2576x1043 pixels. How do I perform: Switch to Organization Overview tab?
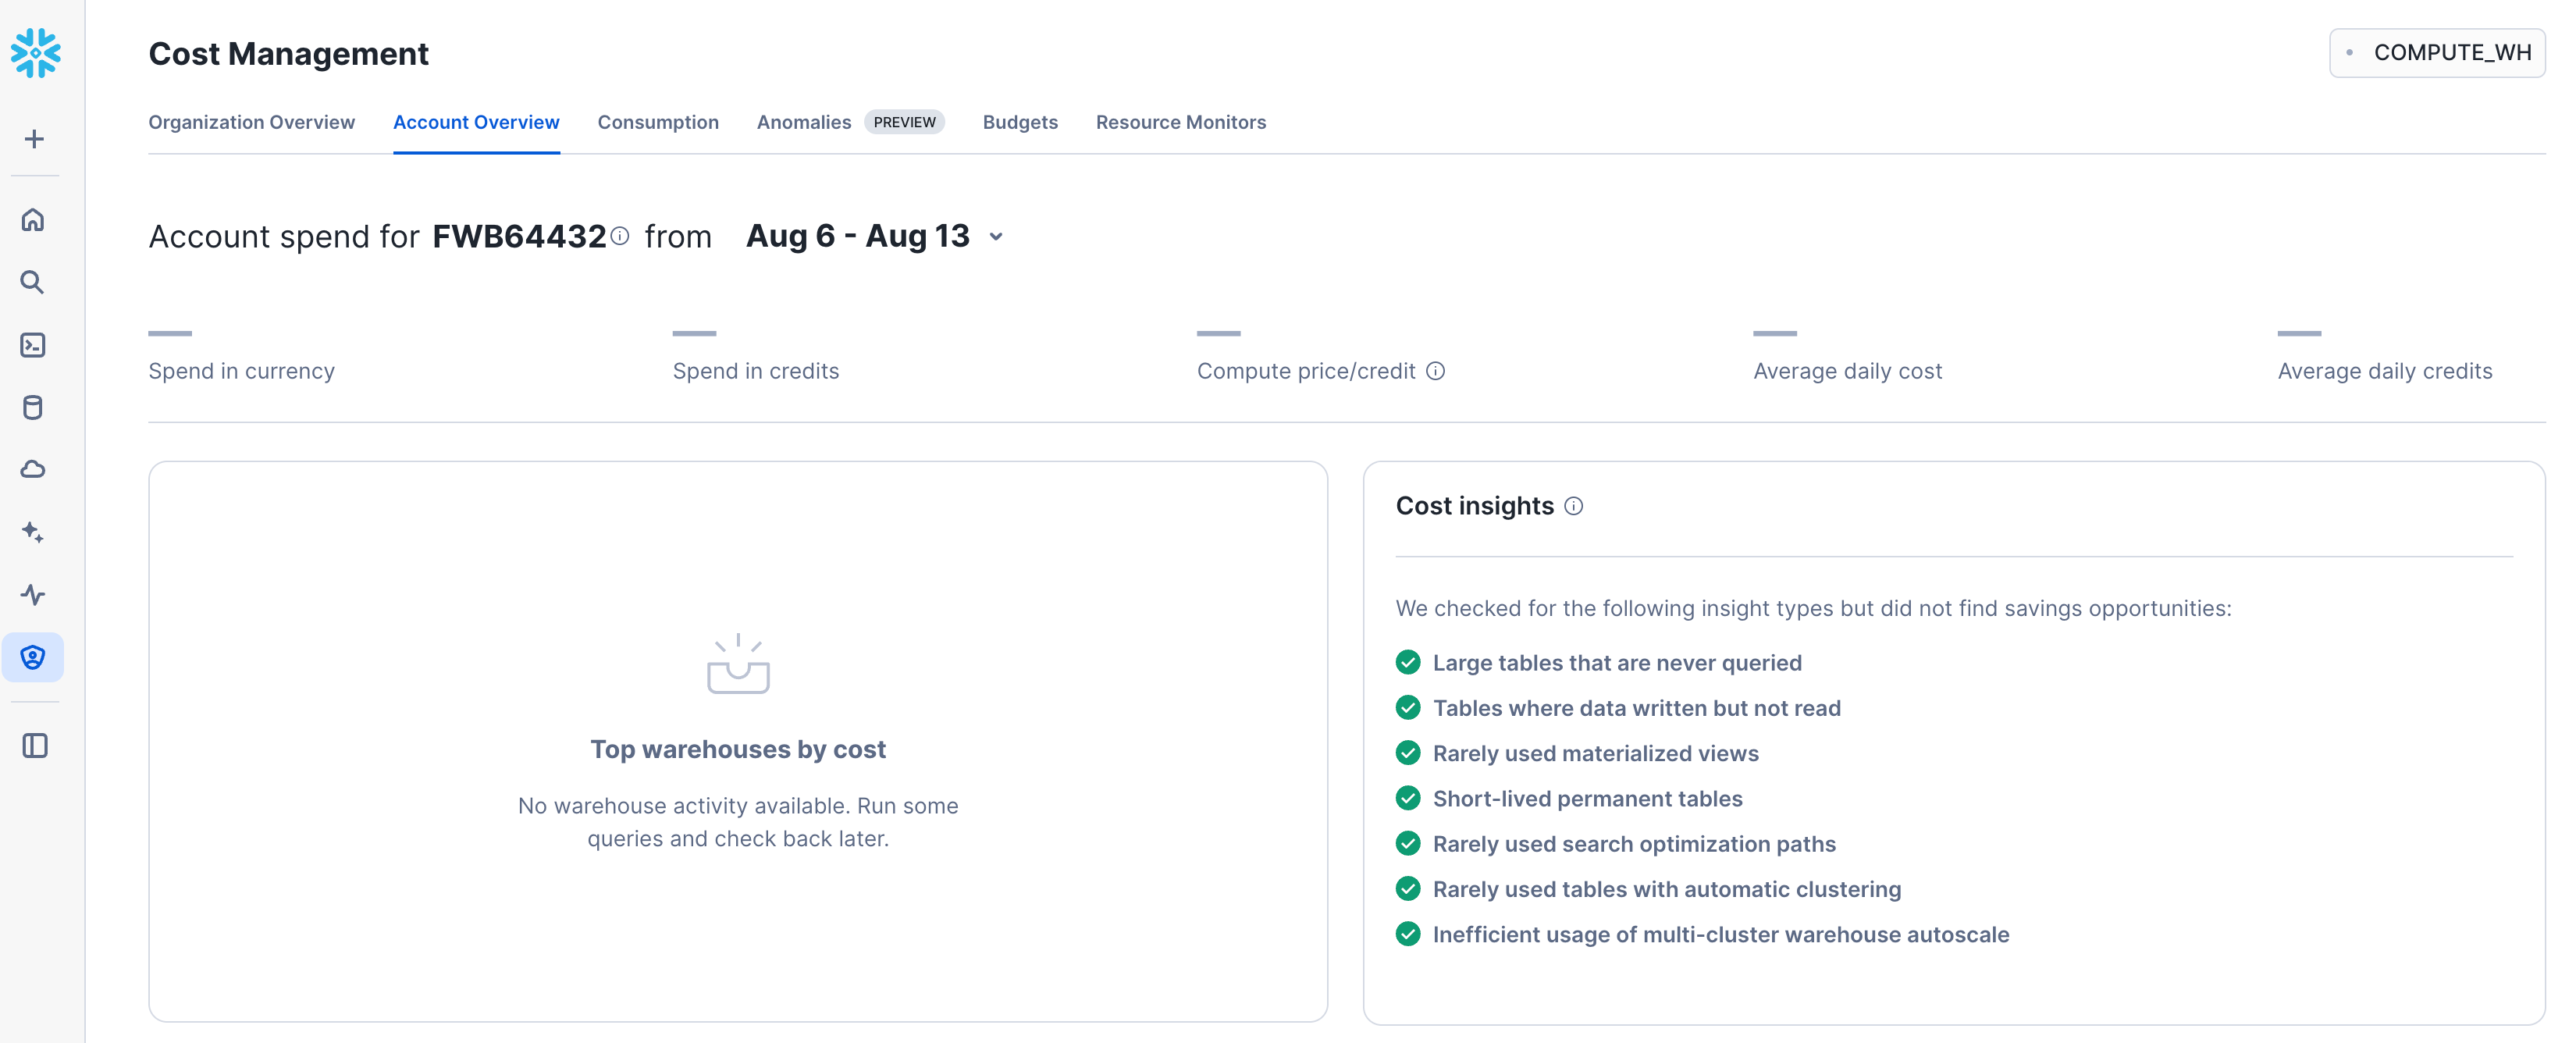pyautogui.click(x=251, y=122)
